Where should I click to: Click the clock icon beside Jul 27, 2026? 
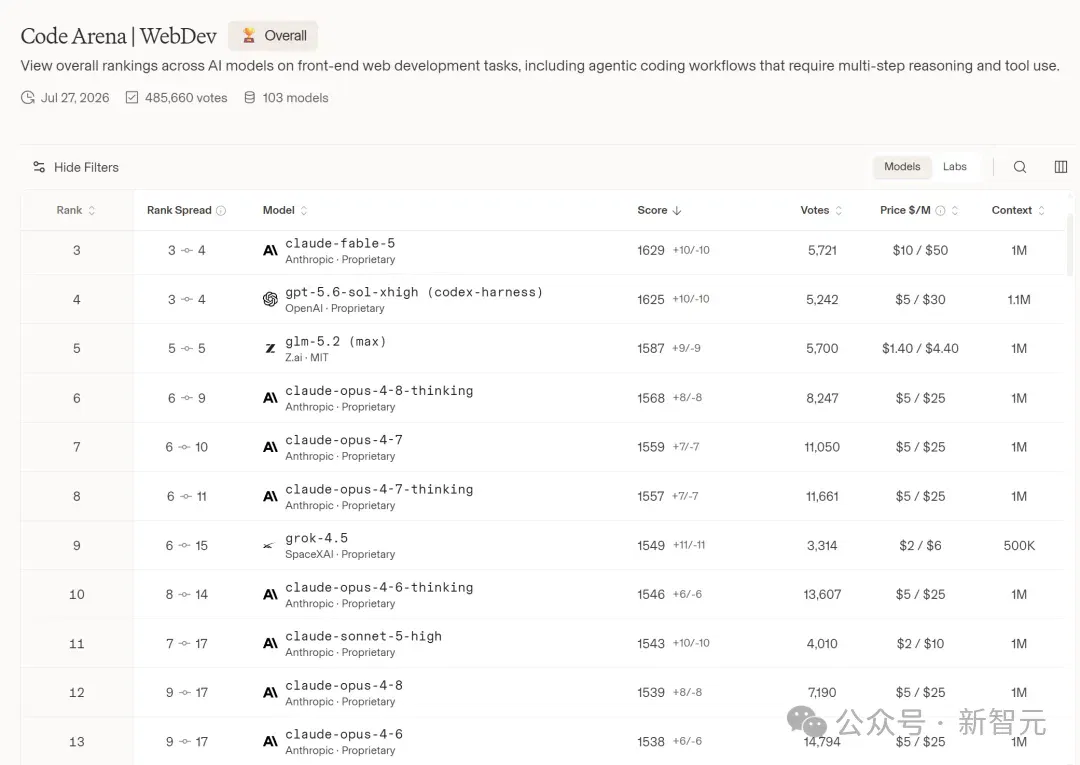coord(28,98)
